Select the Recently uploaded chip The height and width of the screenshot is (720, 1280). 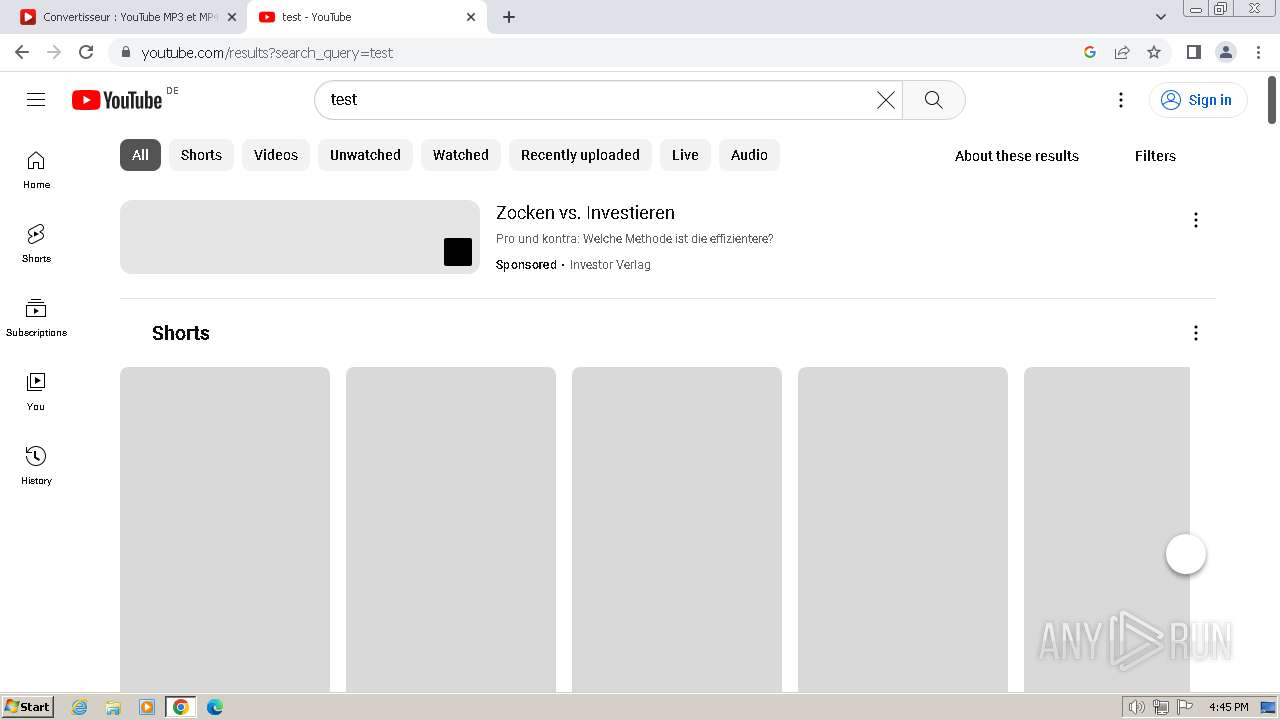(x=580, y=155)
